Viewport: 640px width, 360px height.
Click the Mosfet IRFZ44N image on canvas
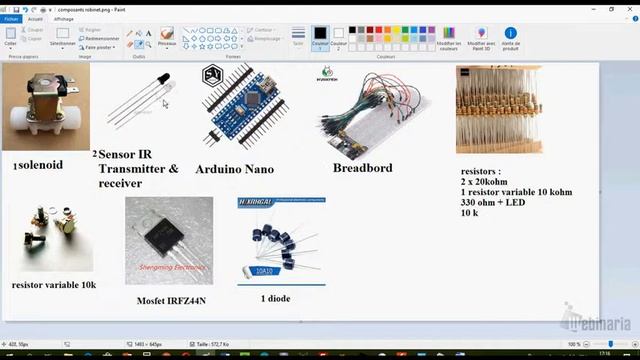(169, 241)
